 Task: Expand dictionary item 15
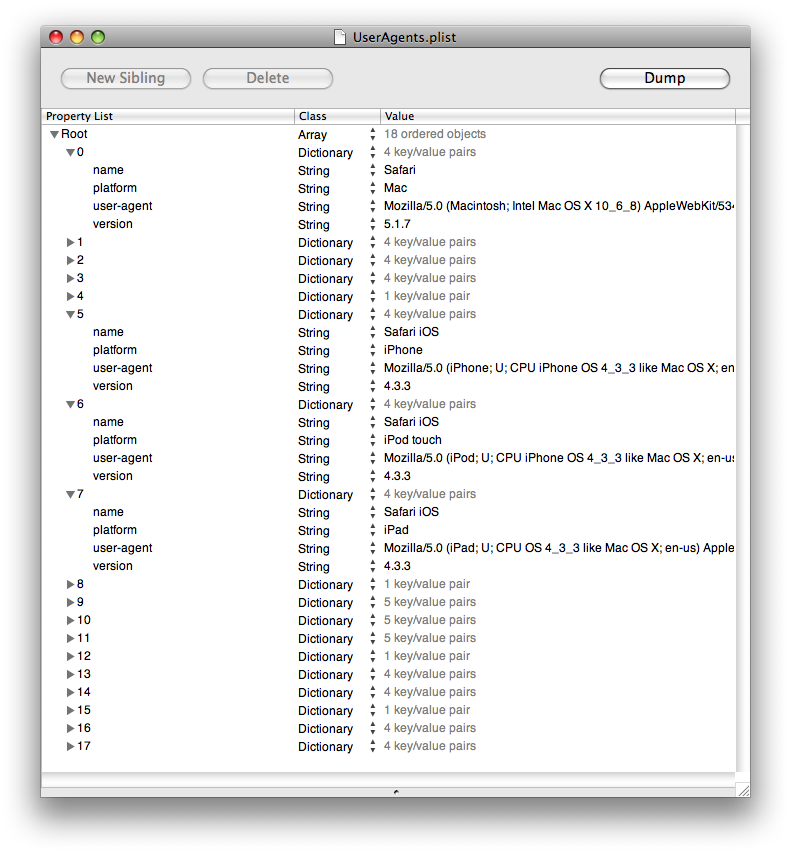pyautogui.click(x=71, y=710)
